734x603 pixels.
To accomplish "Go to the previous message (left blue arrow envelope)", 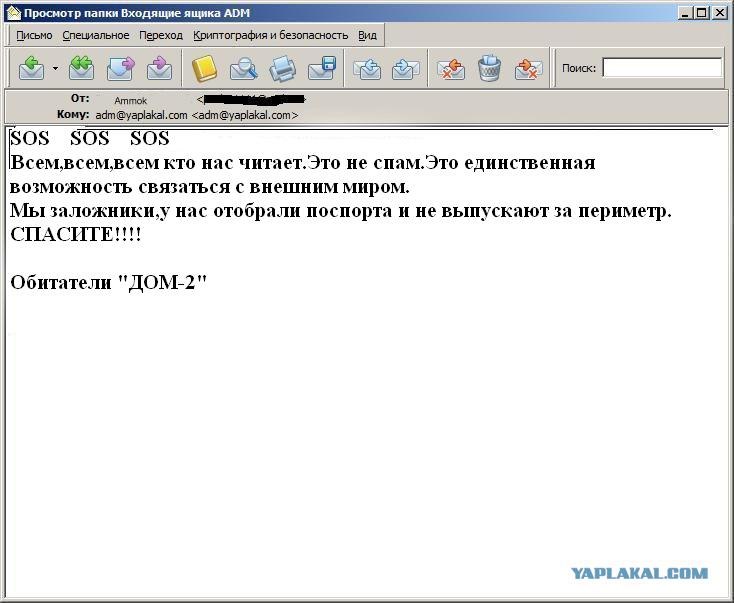I will [367, 69].
